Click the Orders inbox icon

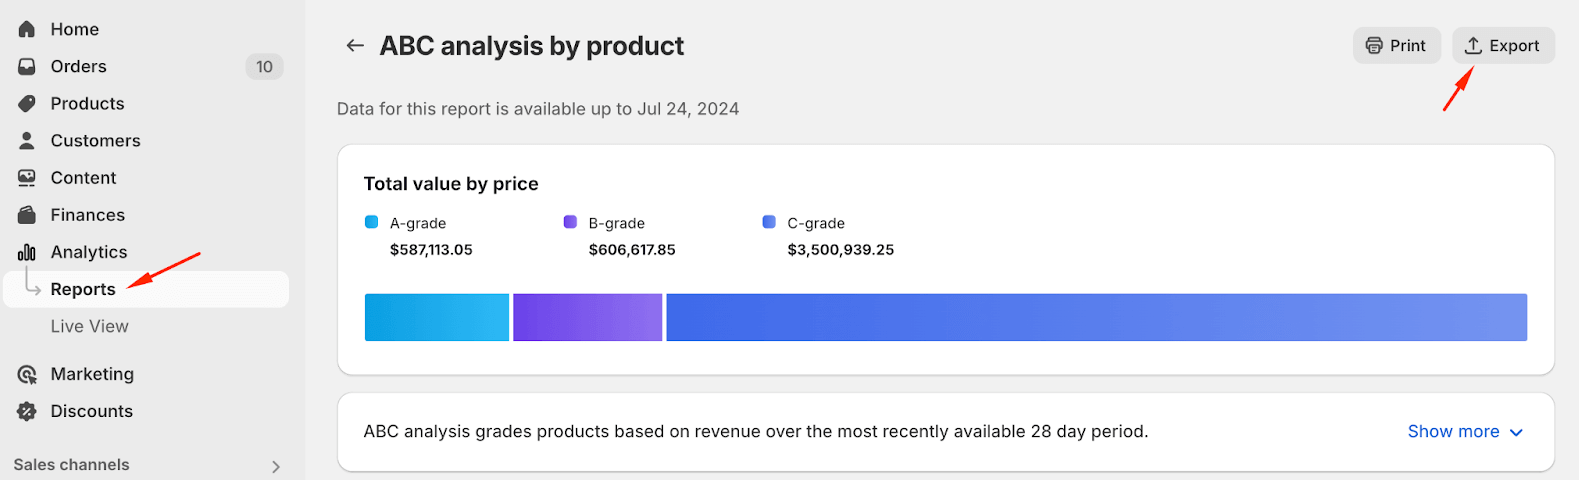point(27,66)
